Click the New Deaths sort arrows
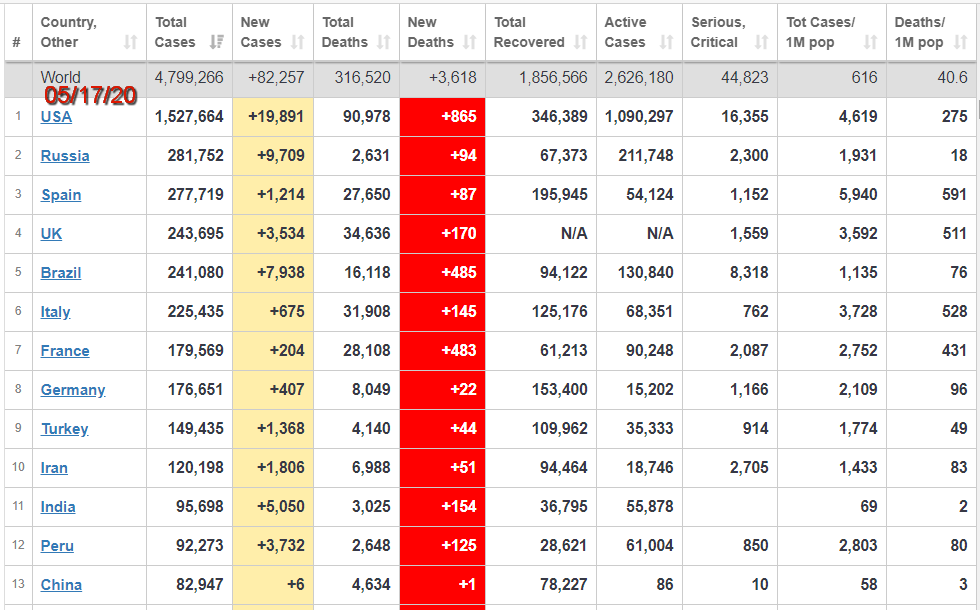This screenshot has height=610, width=980. 470,42
